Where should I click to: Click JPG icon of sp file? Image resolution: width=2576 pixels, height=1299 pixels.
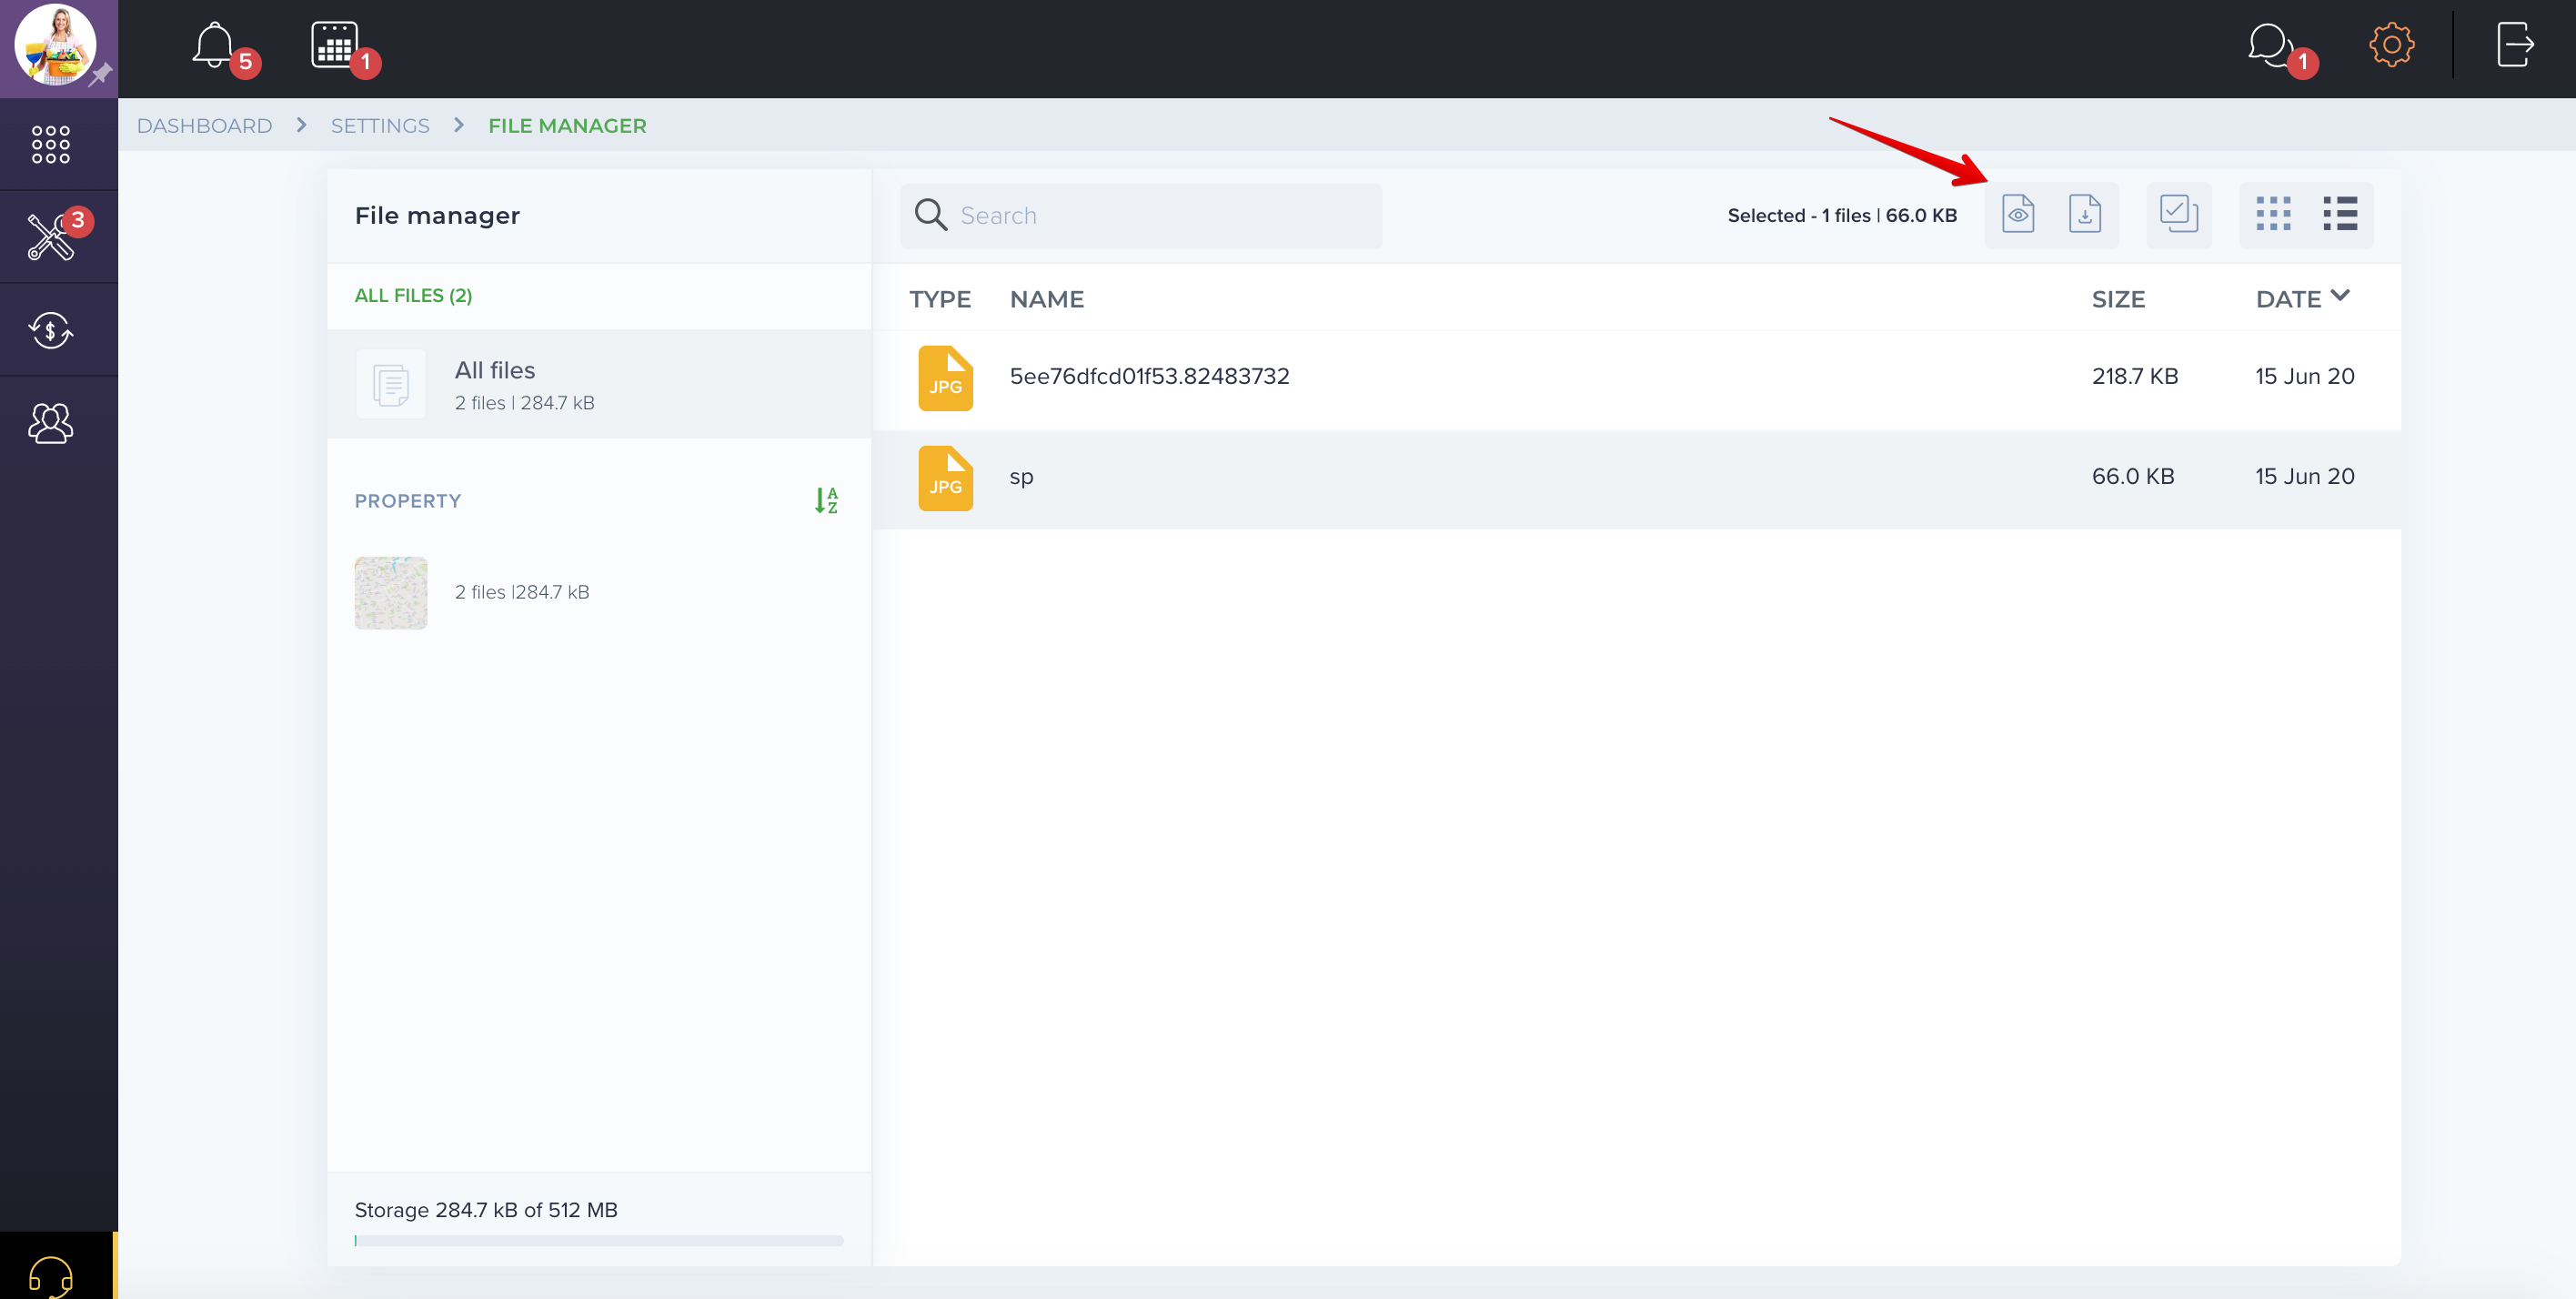[945, 478]
